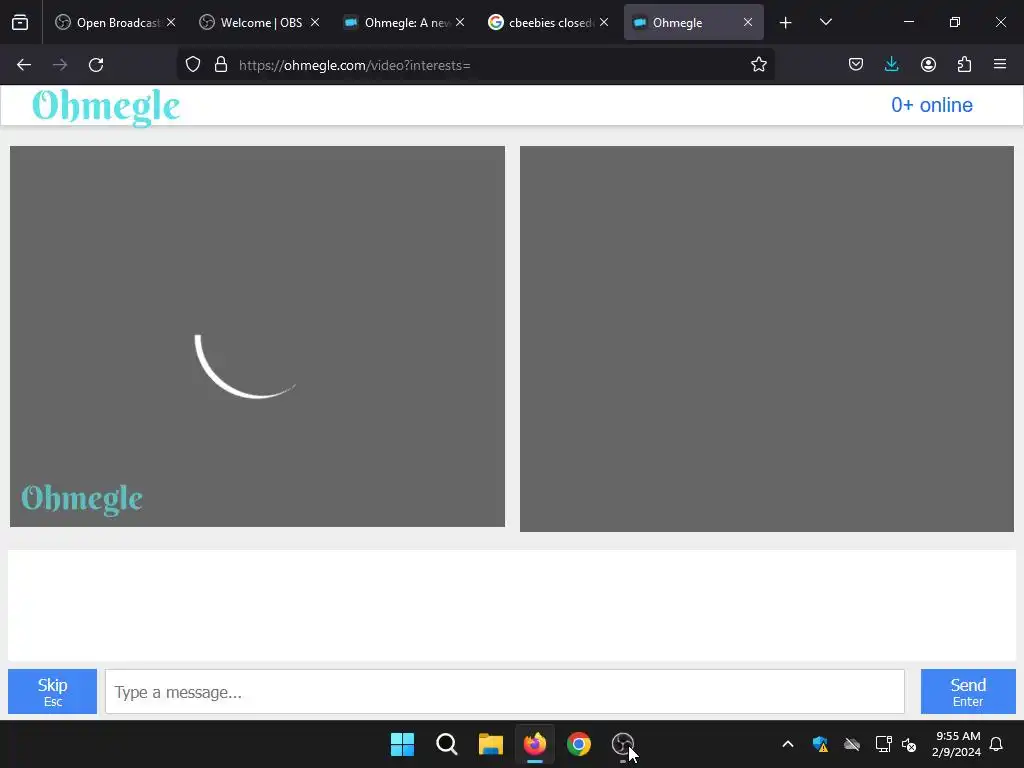Screen dimensions: 1024x768
Task: Open the Windows Start menu
Action: (402, 744)
